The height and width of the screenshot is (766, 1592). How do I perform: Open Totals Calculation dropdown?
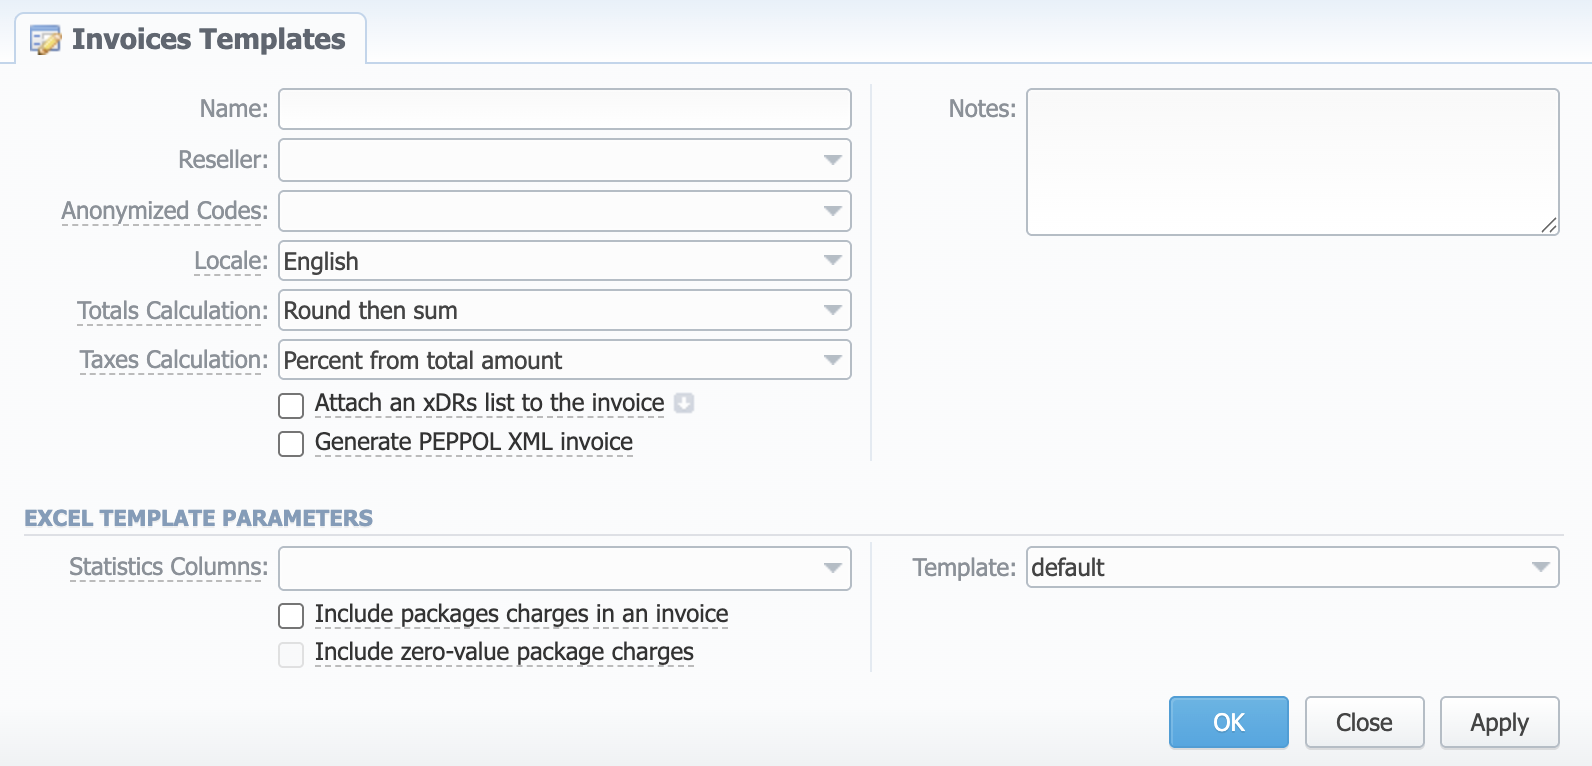point(565,310)
